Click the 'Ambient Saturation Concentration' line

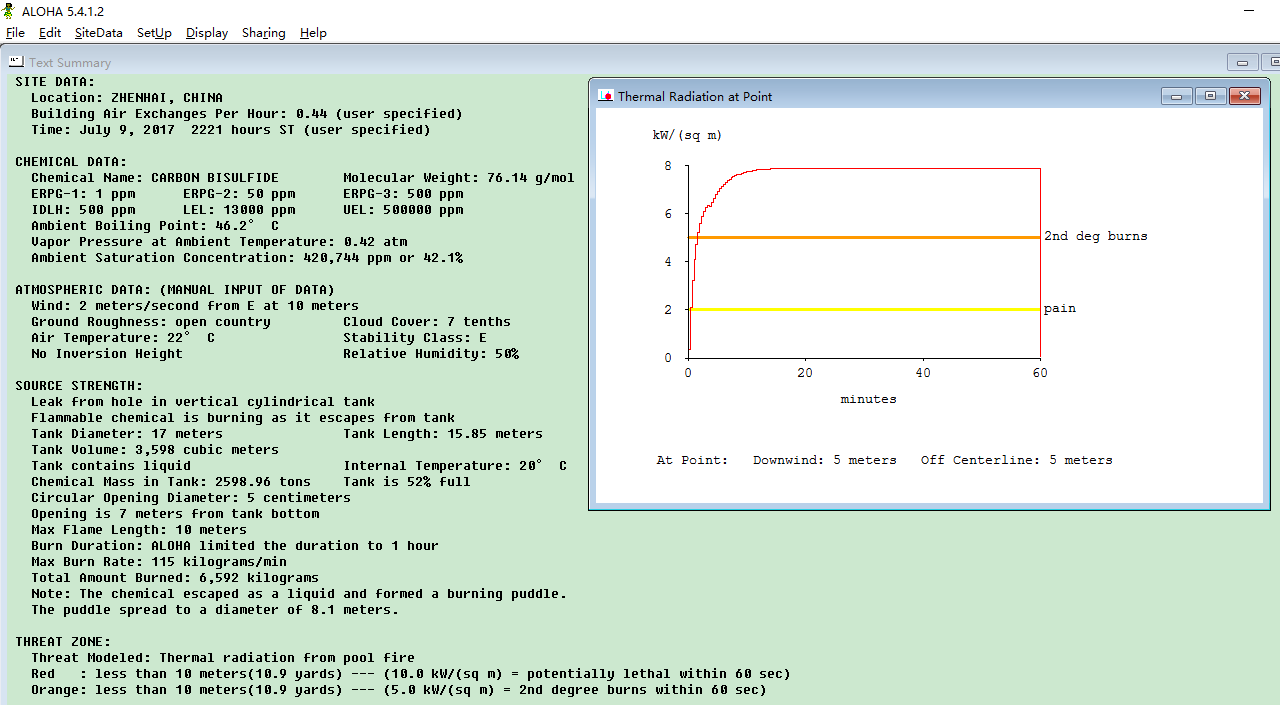tap(247, 258)
